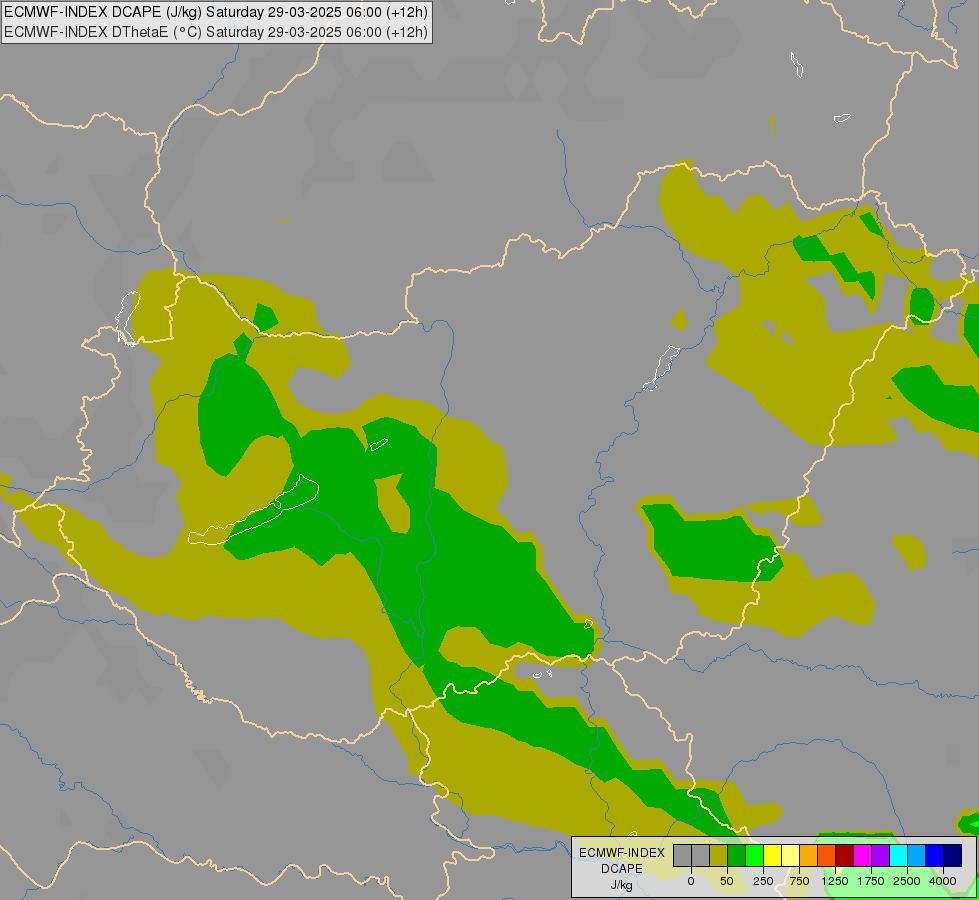Screen dimensions: 979x900
Task: Click the olive DCAPE legend swatch
Action: pos(719,855)
